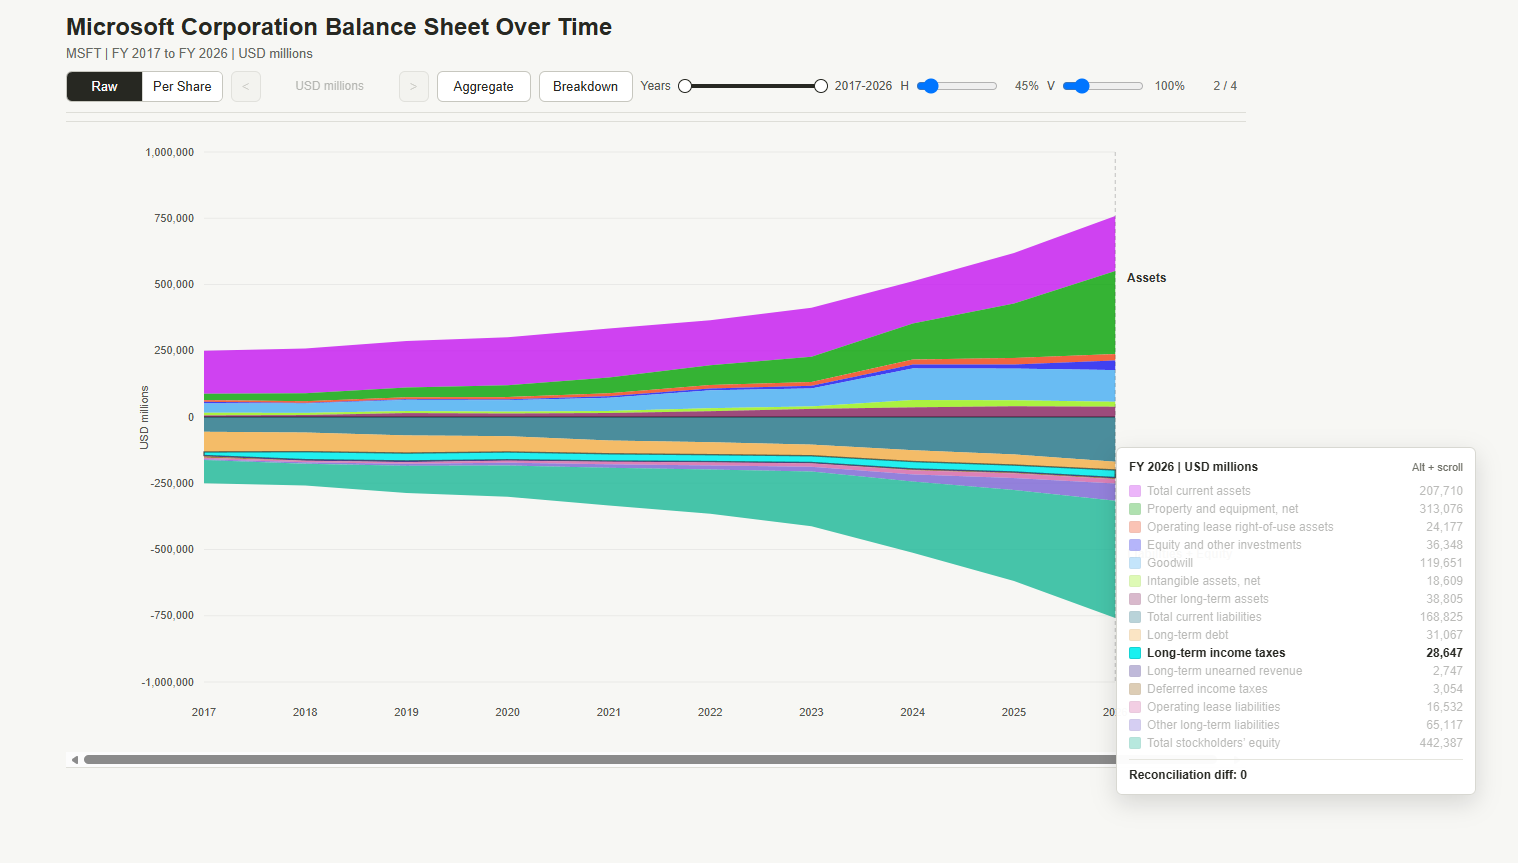
Task: Select 'Long-term income taxes' legend label
Action: tap(1216, 653)
